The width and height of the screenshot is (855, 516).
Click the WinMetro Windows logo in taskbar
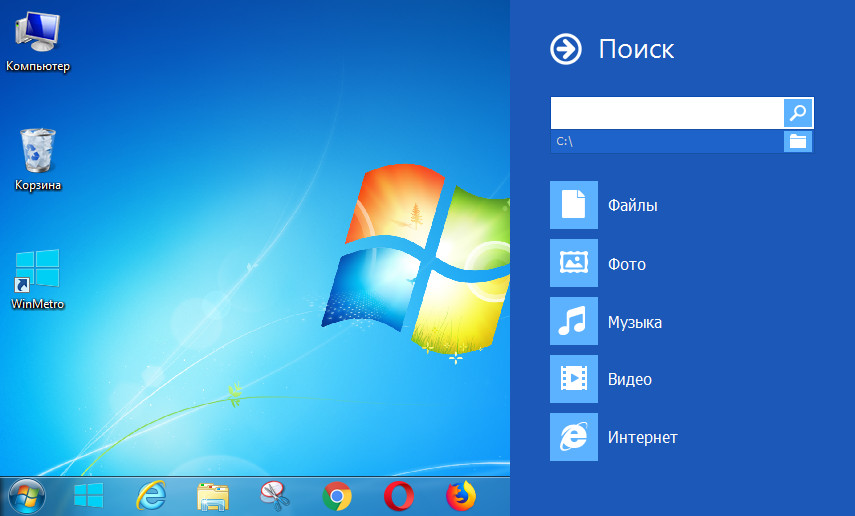point(89,495)
